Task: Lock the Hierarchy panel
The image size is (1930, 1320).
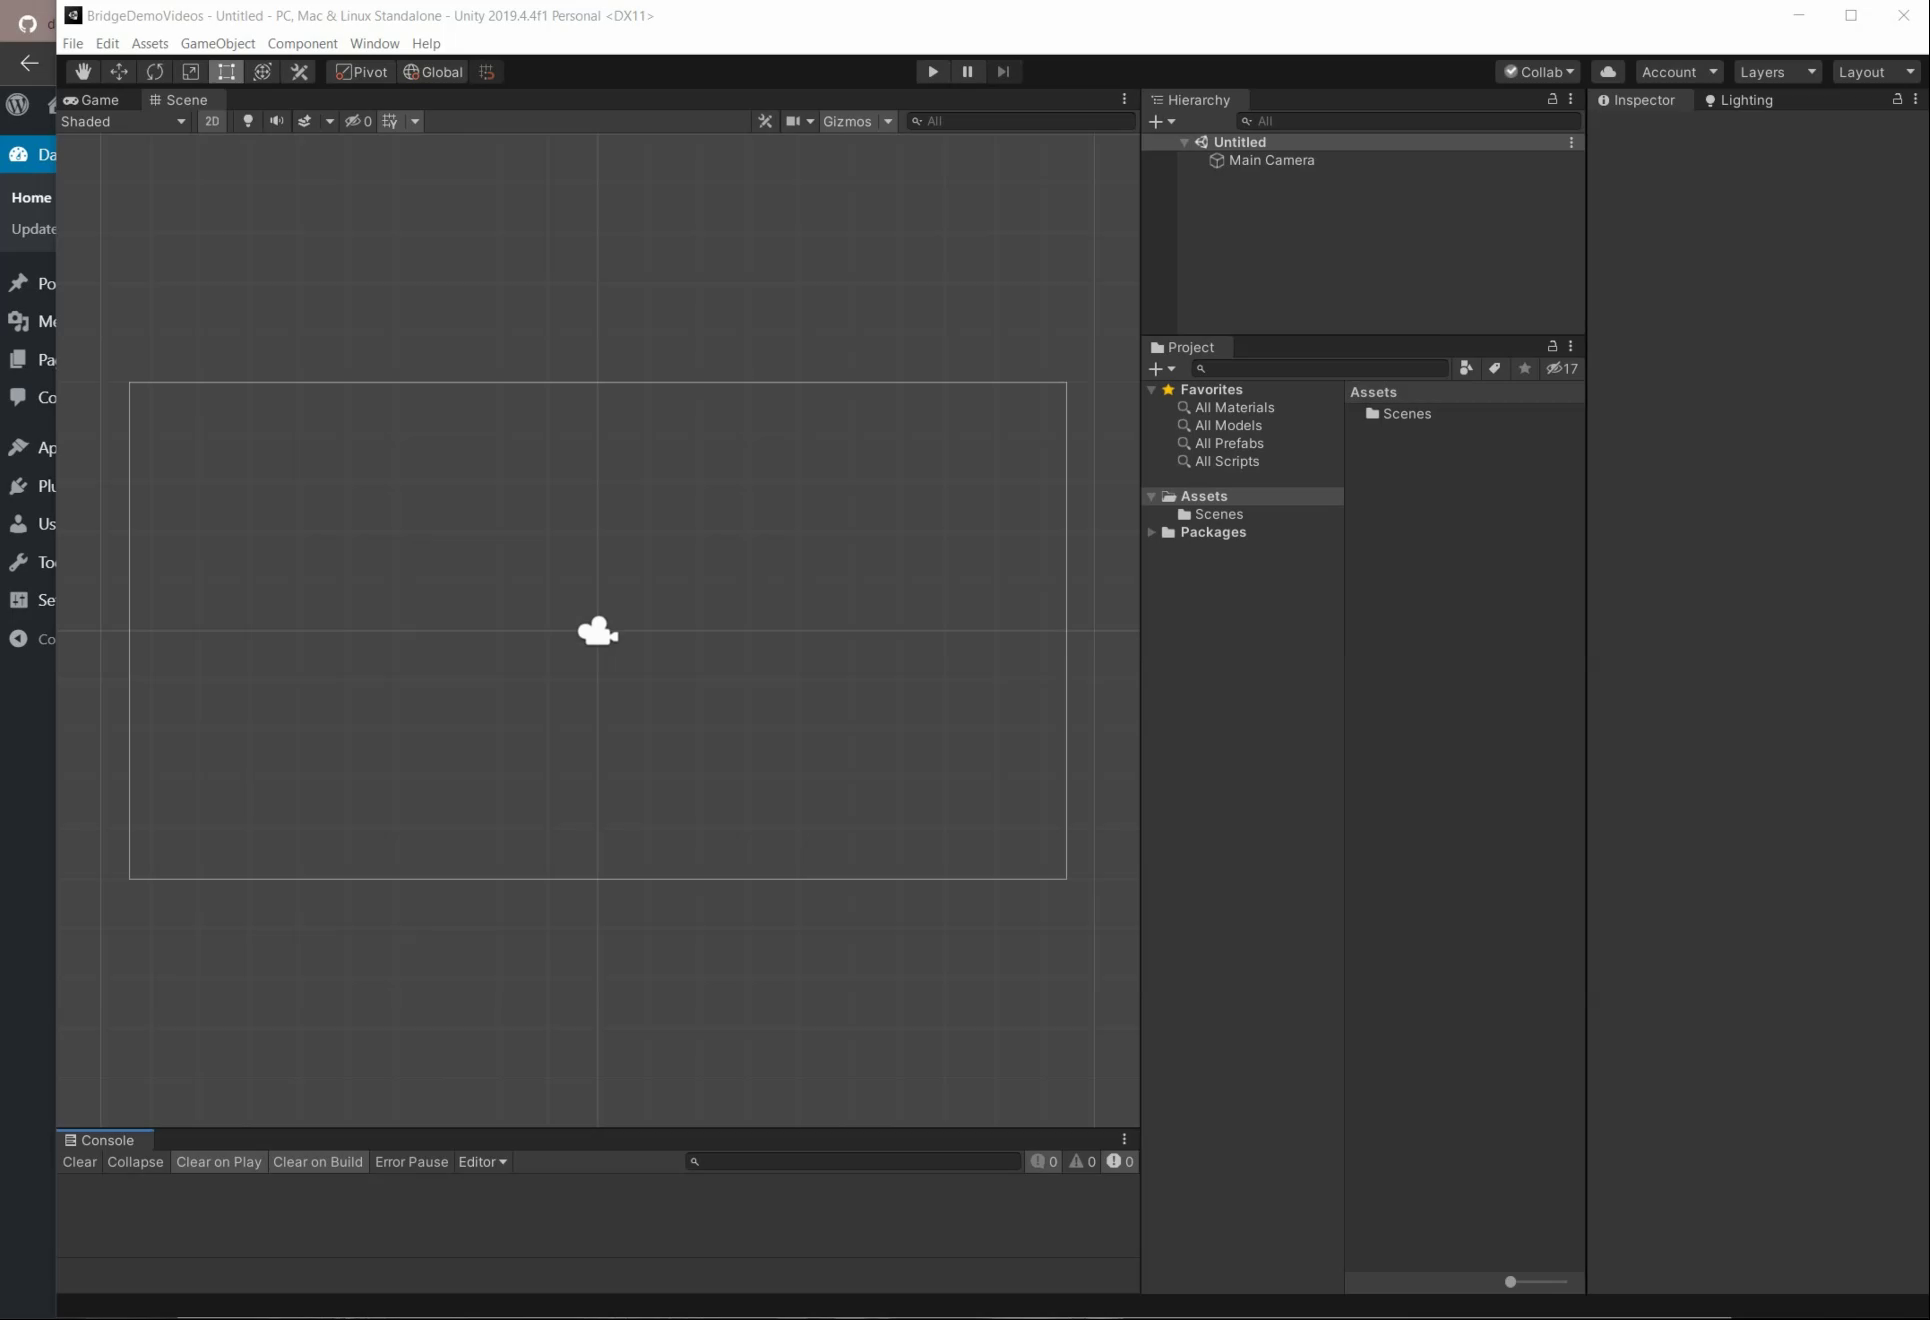Action: coord(1552,99)
